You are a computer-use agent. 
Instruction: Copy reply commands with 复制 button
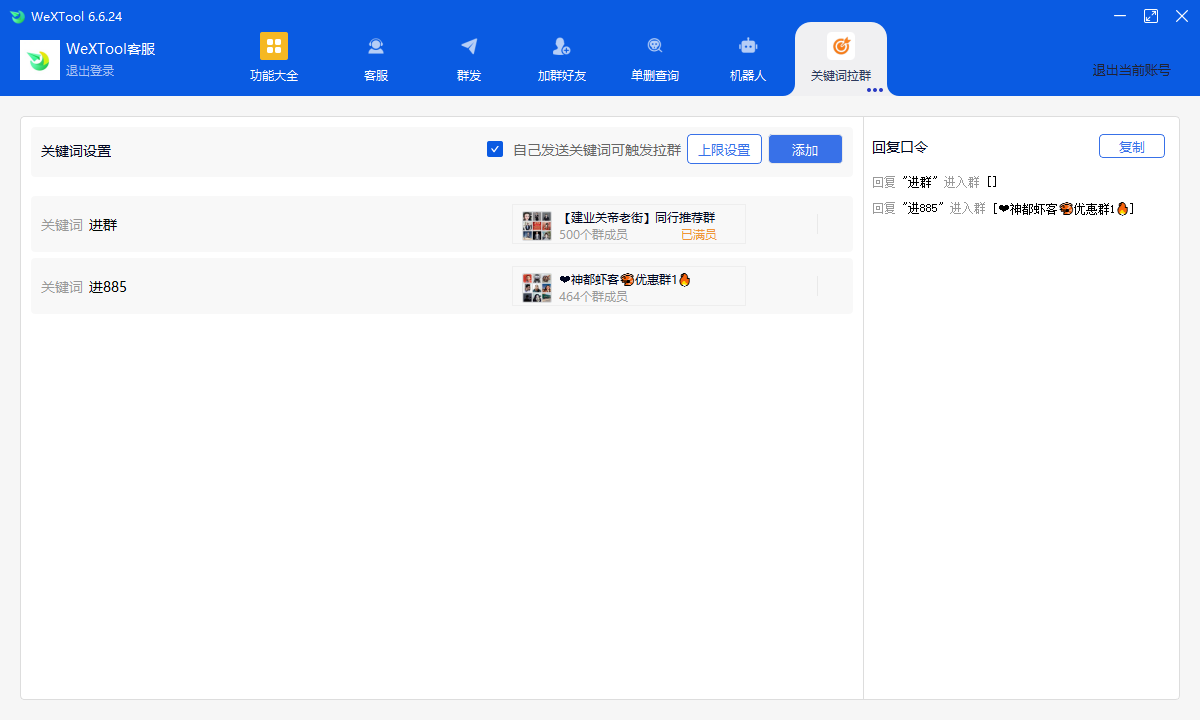click(x=1131, y=146)
